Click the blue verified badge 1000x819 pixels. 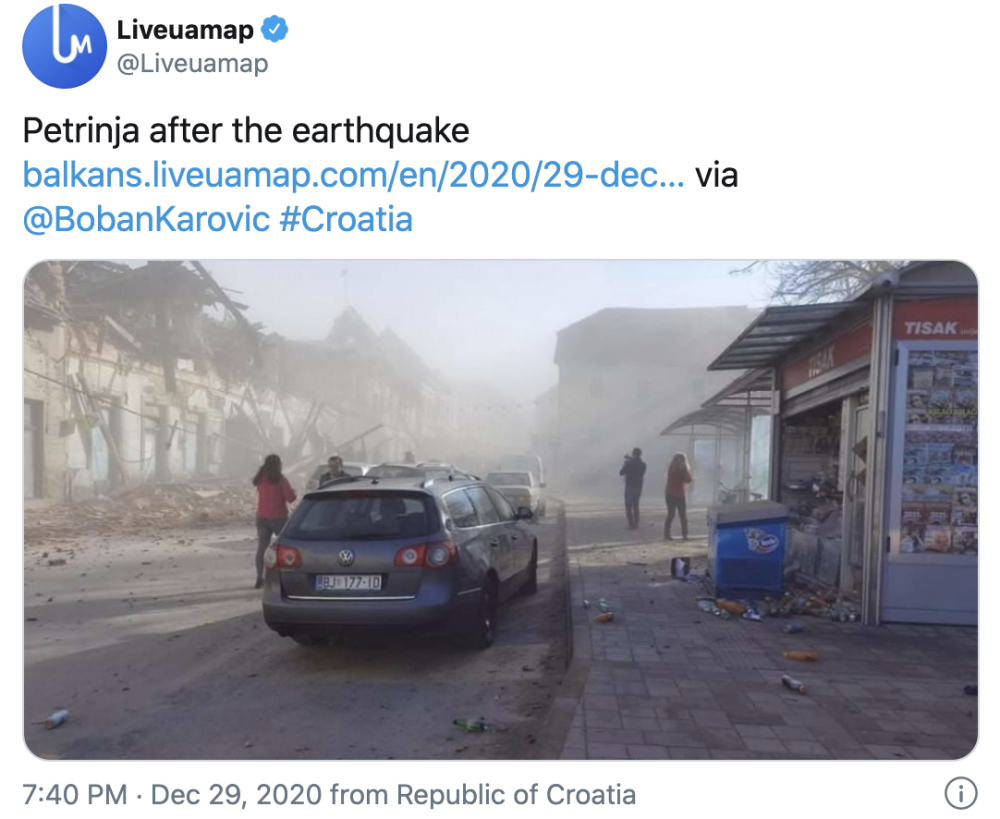pyautogui.click(x=275, y=31)
